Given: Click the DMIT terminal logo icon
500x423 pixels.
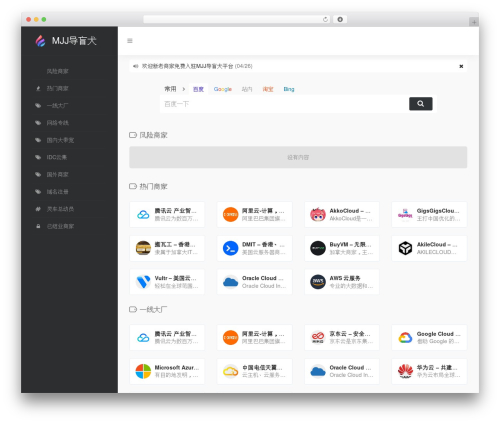Looking at the screenshot, I should (230, 248).
